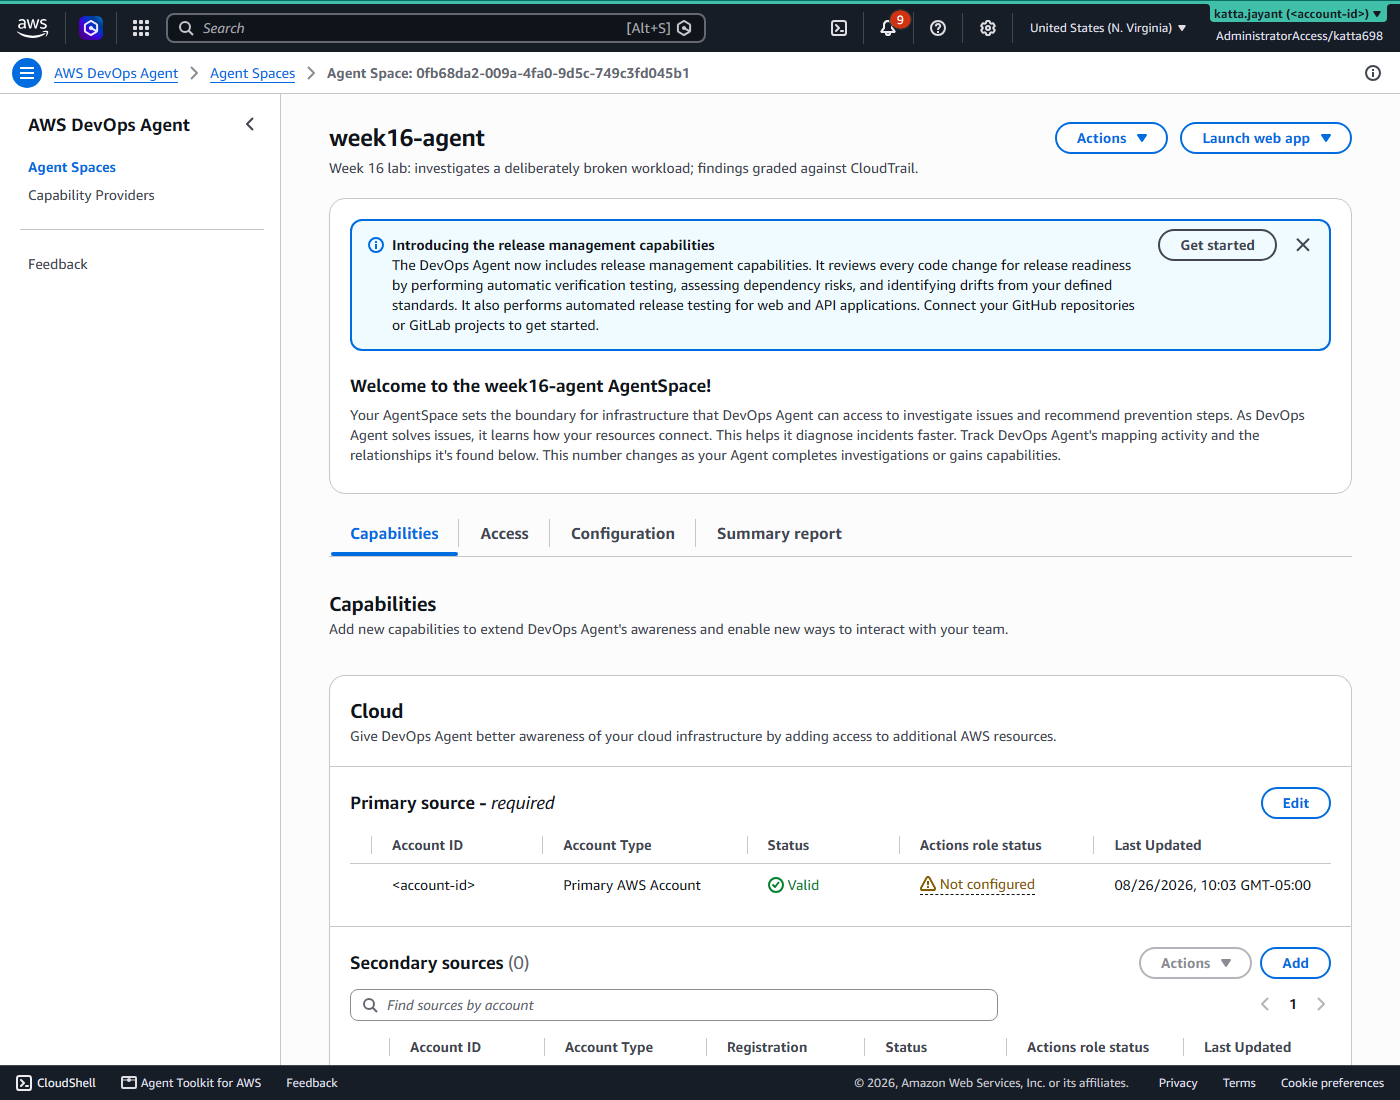Click the 08/26/2026, 10:03 GMT-05:00 timestamp
The height and width of the screenshot is (1100, 1400).
click(1212, 885)
